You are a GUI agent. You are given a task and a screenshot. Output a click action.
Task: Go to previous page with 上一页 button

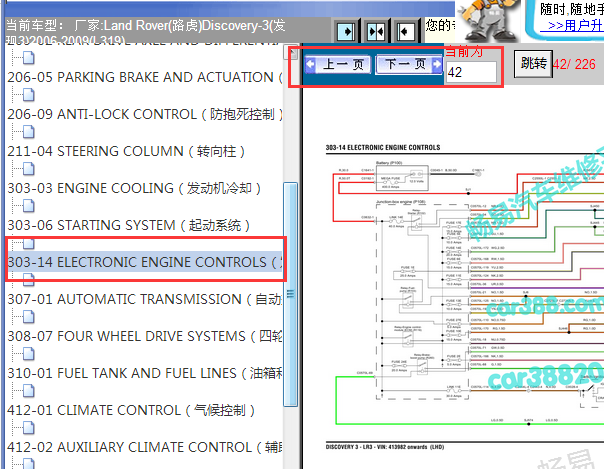[x=338, y=64]
